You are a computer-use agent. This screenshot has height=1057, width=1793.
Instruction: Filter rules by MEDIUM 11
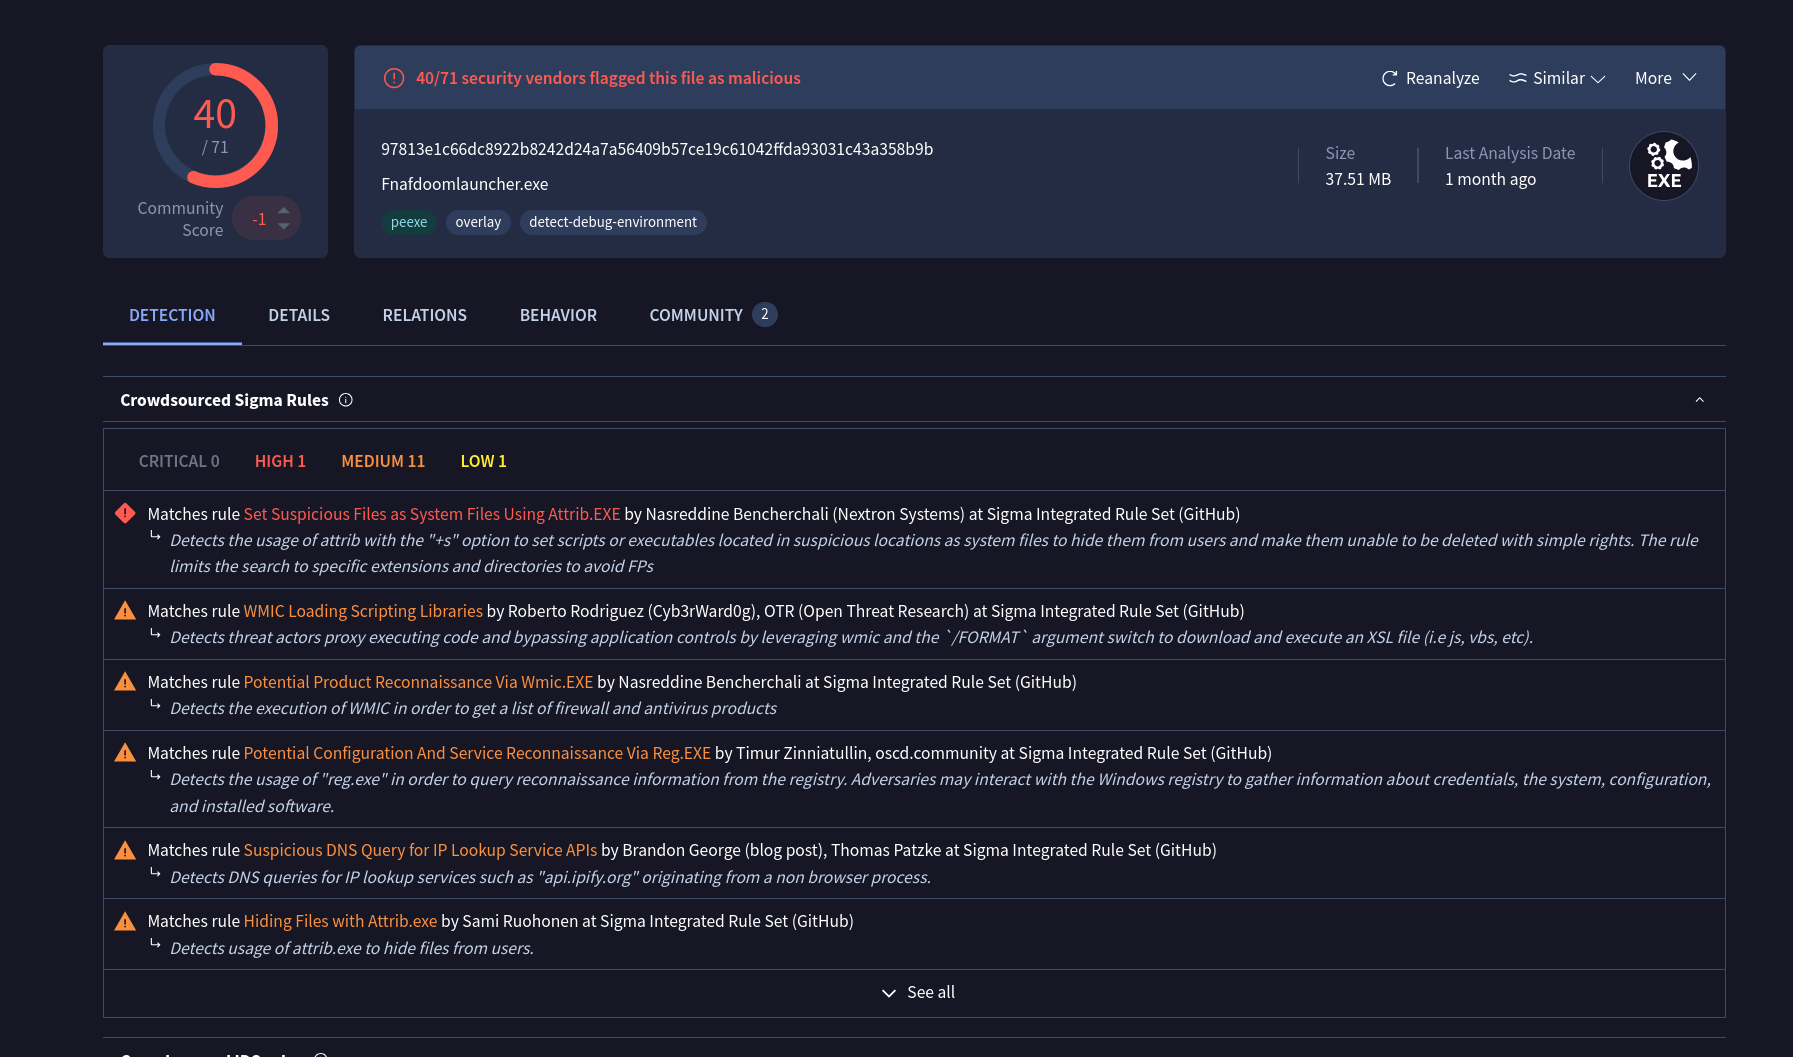point(383,461)
